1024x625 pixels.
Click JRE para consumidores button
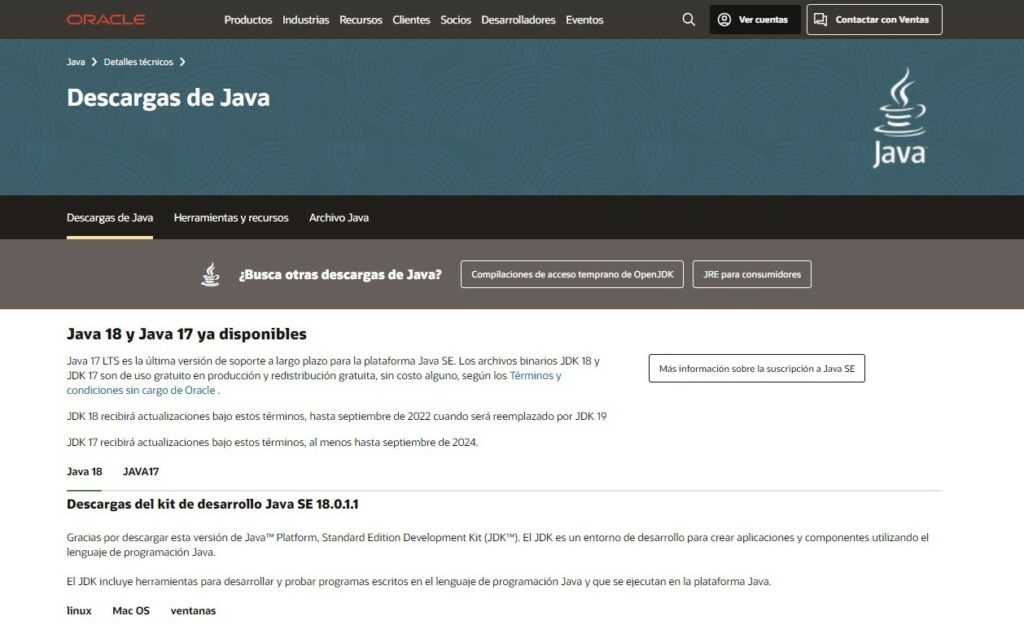pos(752,274)
